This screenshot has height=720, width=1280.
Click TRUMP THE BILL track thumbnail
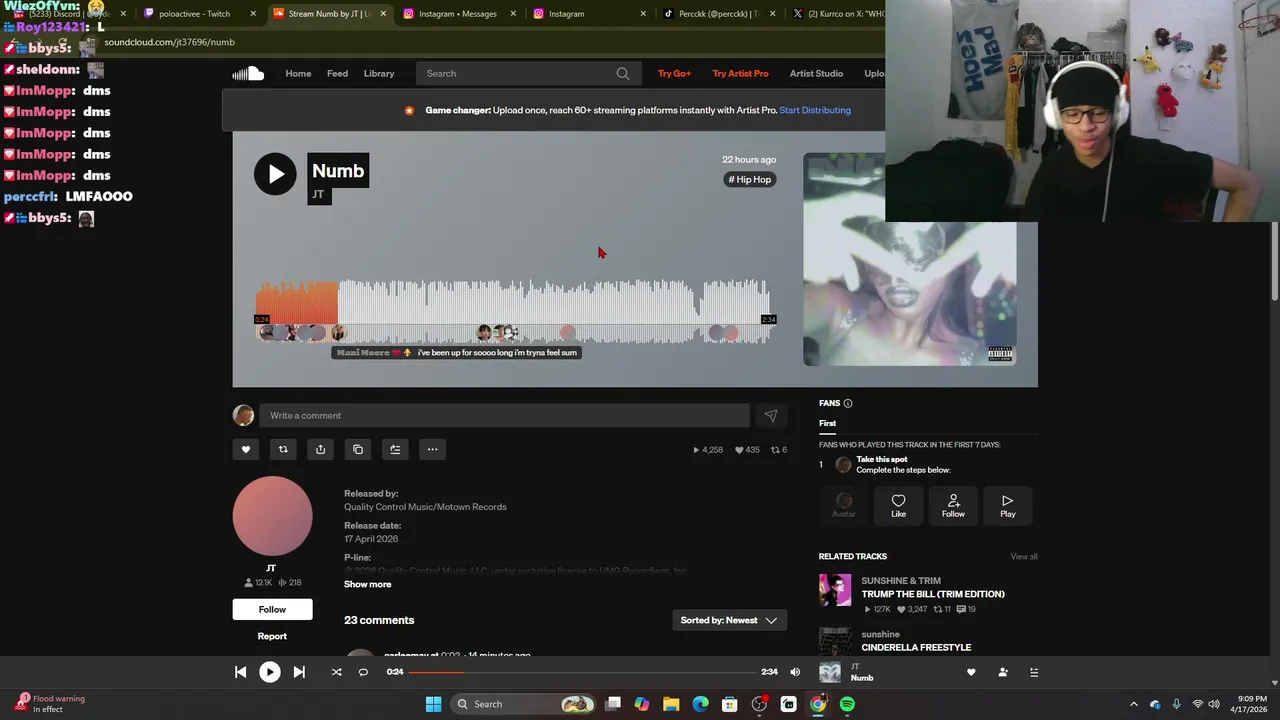tap(835, 590)
